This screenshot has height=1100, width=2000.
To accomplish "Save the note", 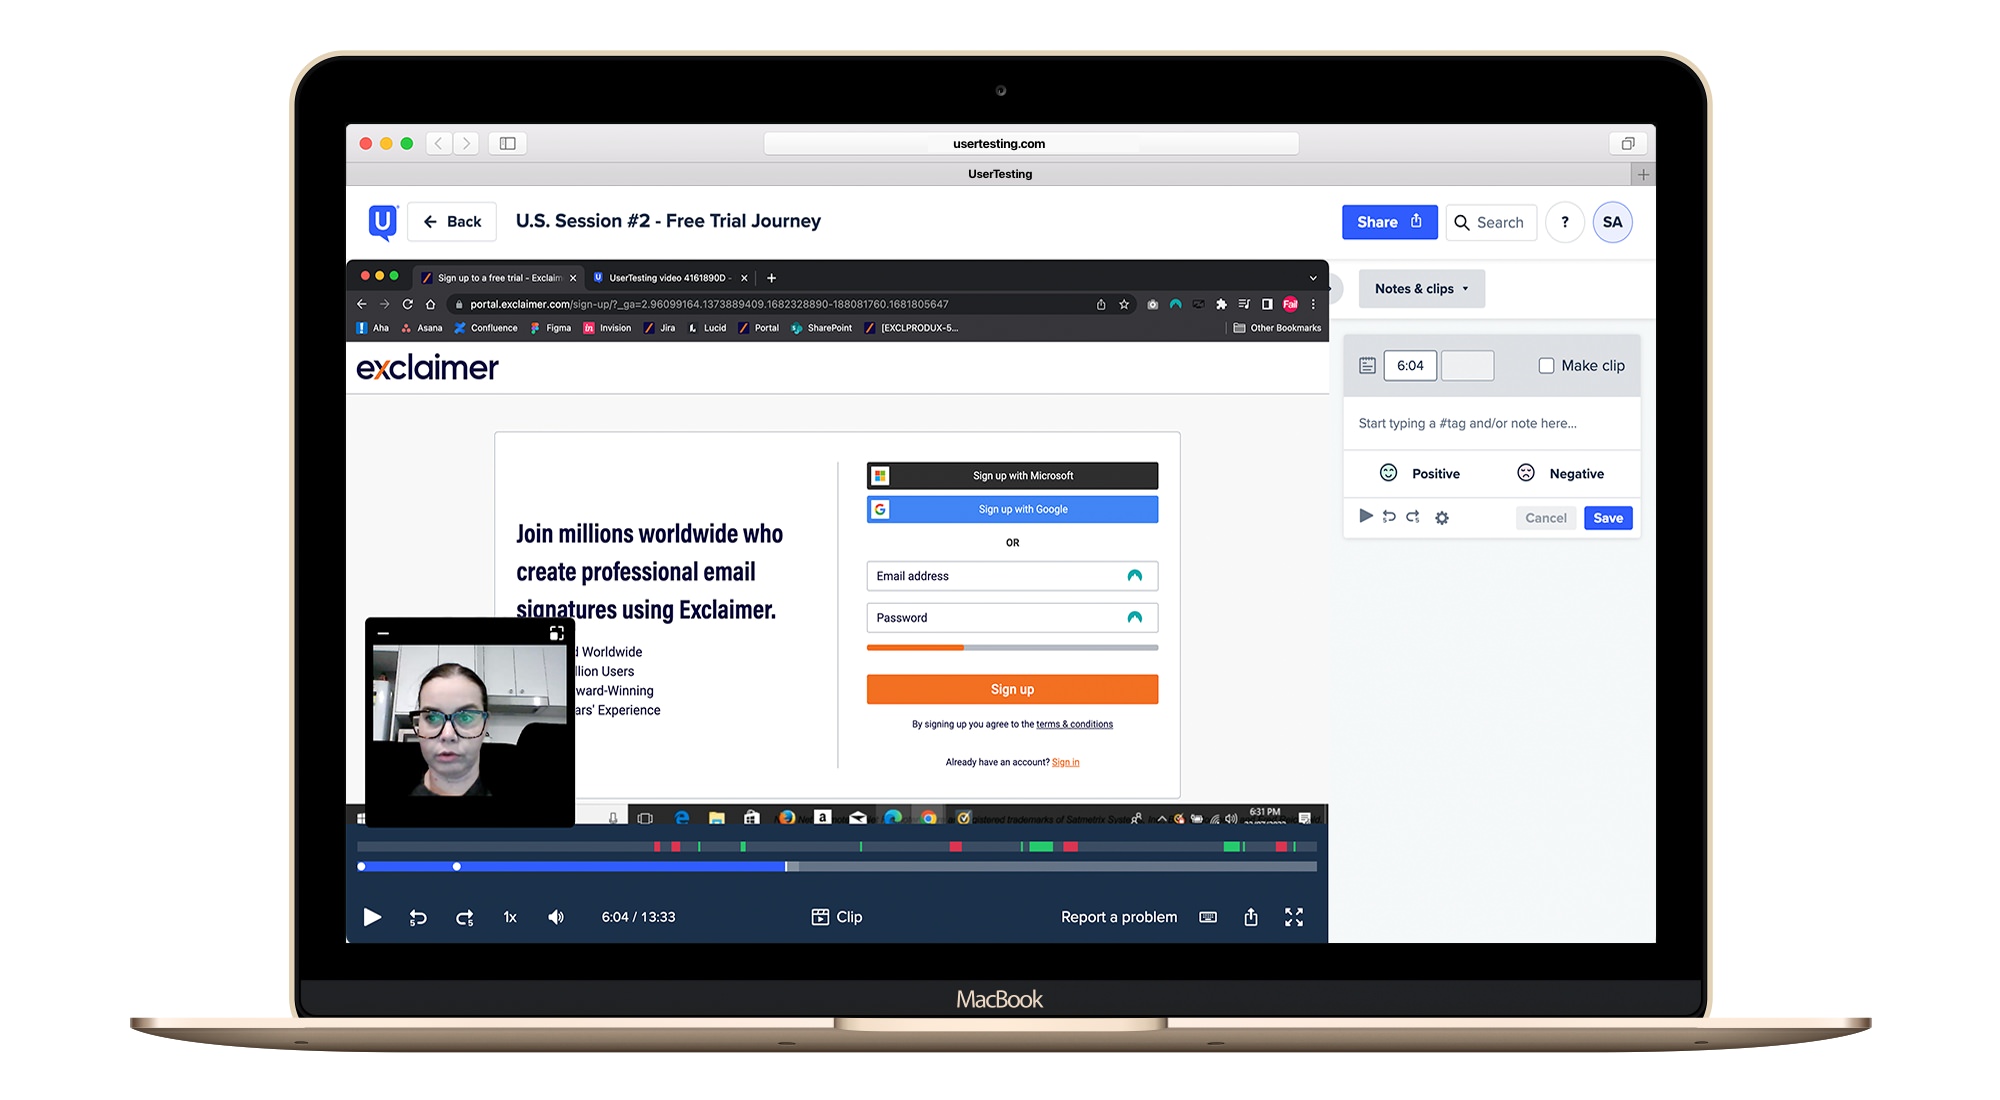I will 1608,518.
